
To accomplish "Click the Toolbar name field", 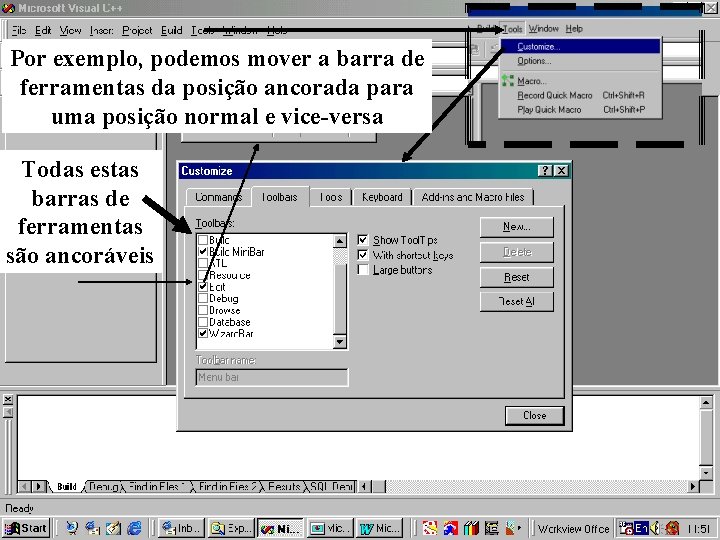I will tap(271, 377).
